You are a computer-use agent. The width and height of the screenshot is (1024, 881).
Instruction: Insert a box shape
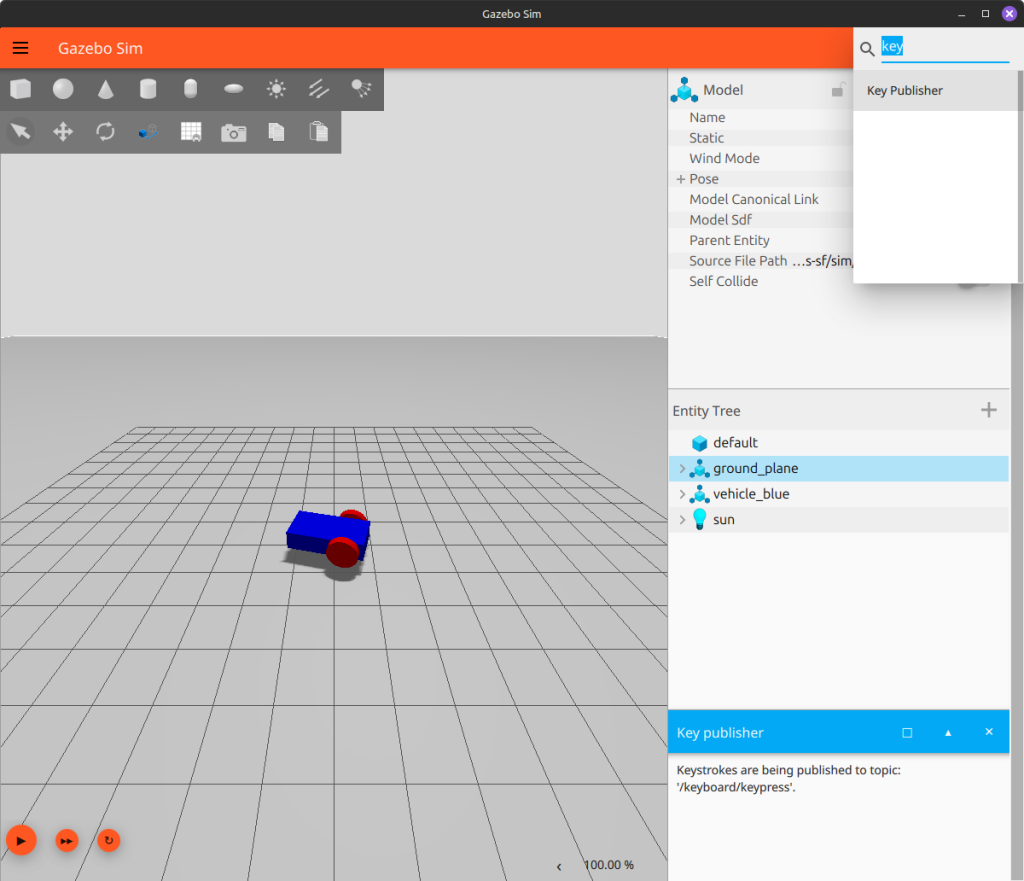pyautogui.click(x=20, y=90)
